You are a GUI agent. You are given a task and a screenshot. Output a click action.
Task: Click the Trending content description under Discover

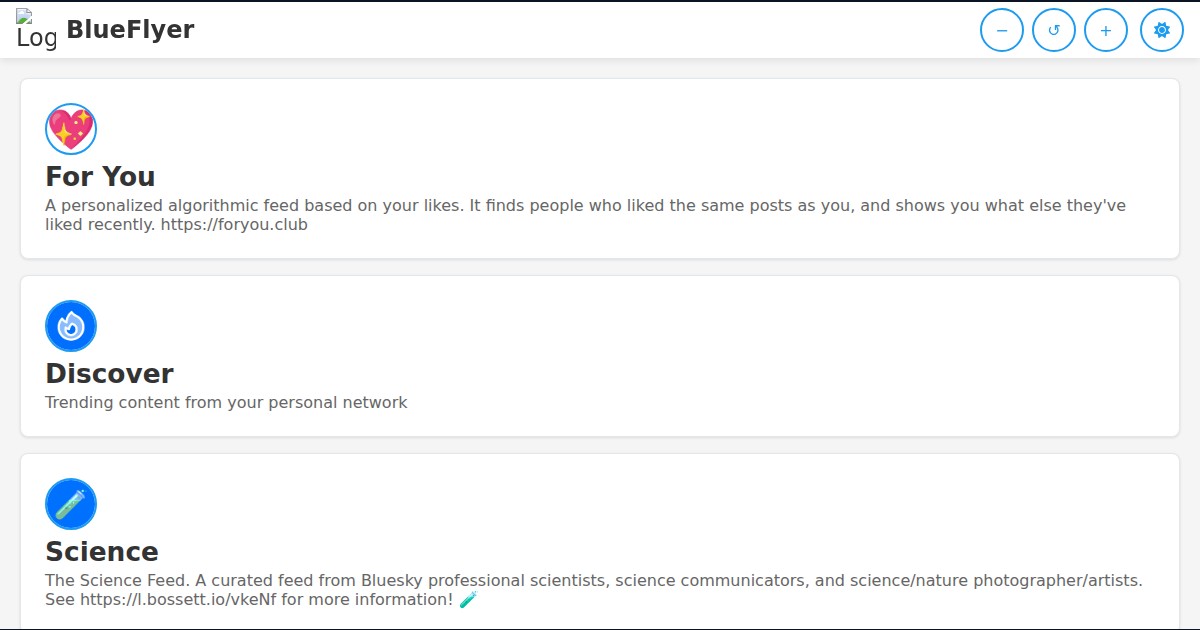click(226, 402)
